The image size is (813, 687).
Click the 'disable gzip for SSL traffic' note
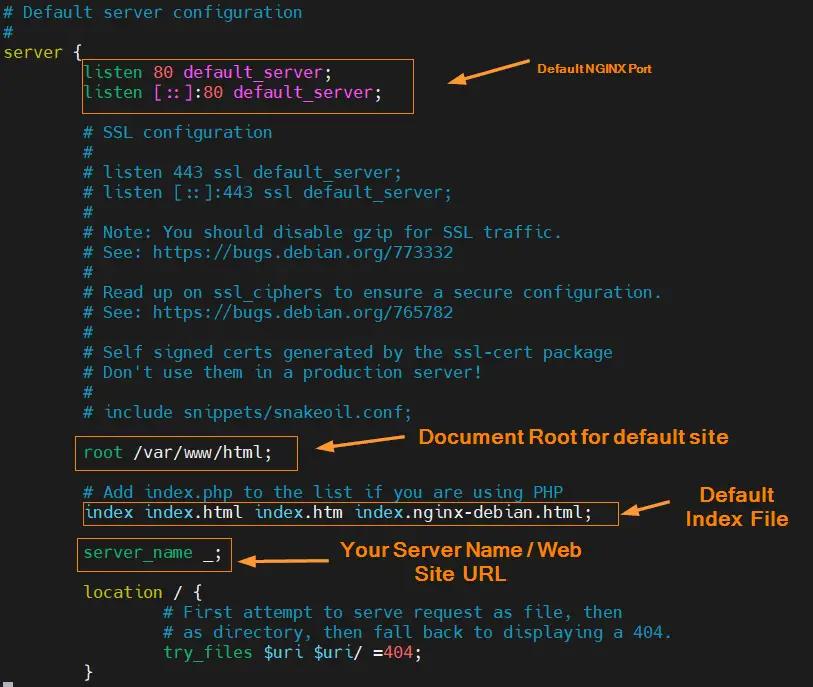(x=322, y=232)
